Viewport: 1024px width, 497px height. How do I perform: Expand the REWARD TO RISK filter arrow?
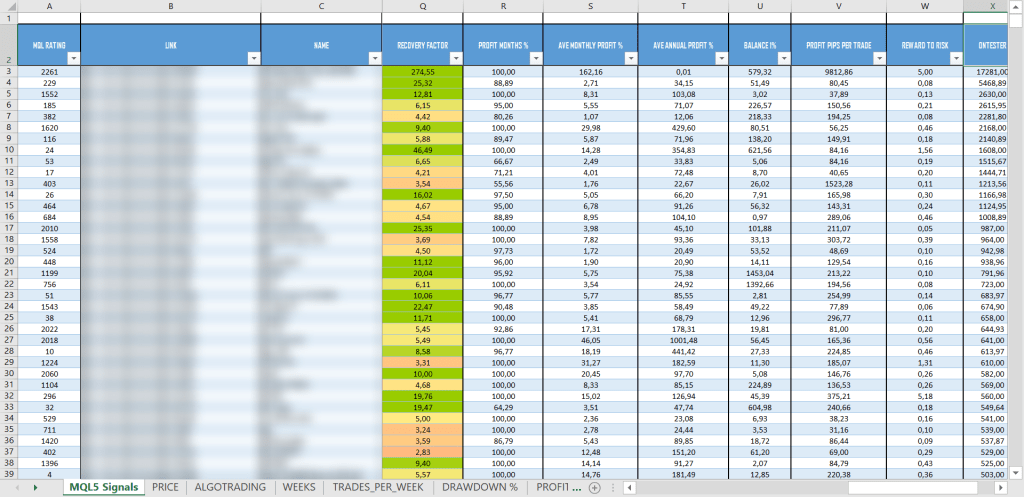point(955,59)
